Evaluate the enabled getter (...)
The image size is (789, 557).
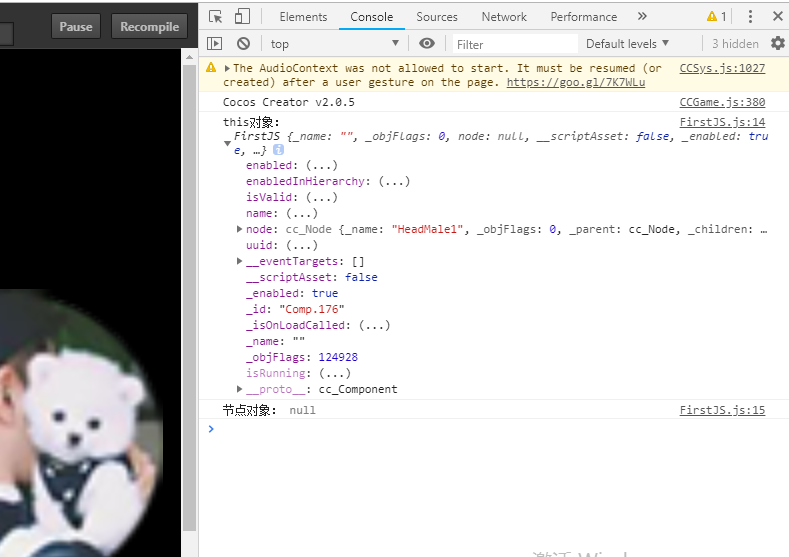(x=322, y=165)
